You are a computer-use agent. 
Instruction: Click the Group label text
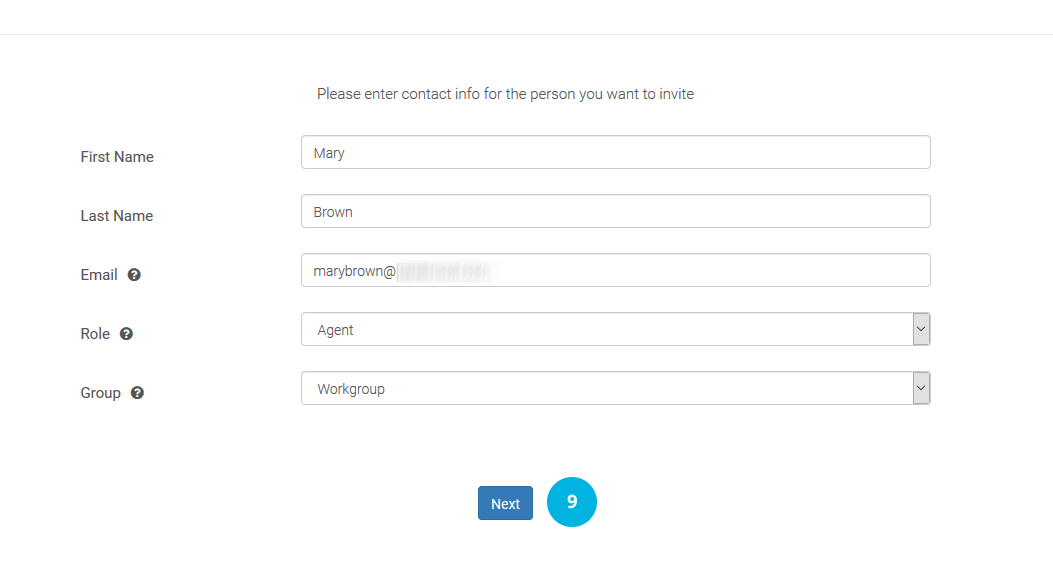tap(101, 393)
